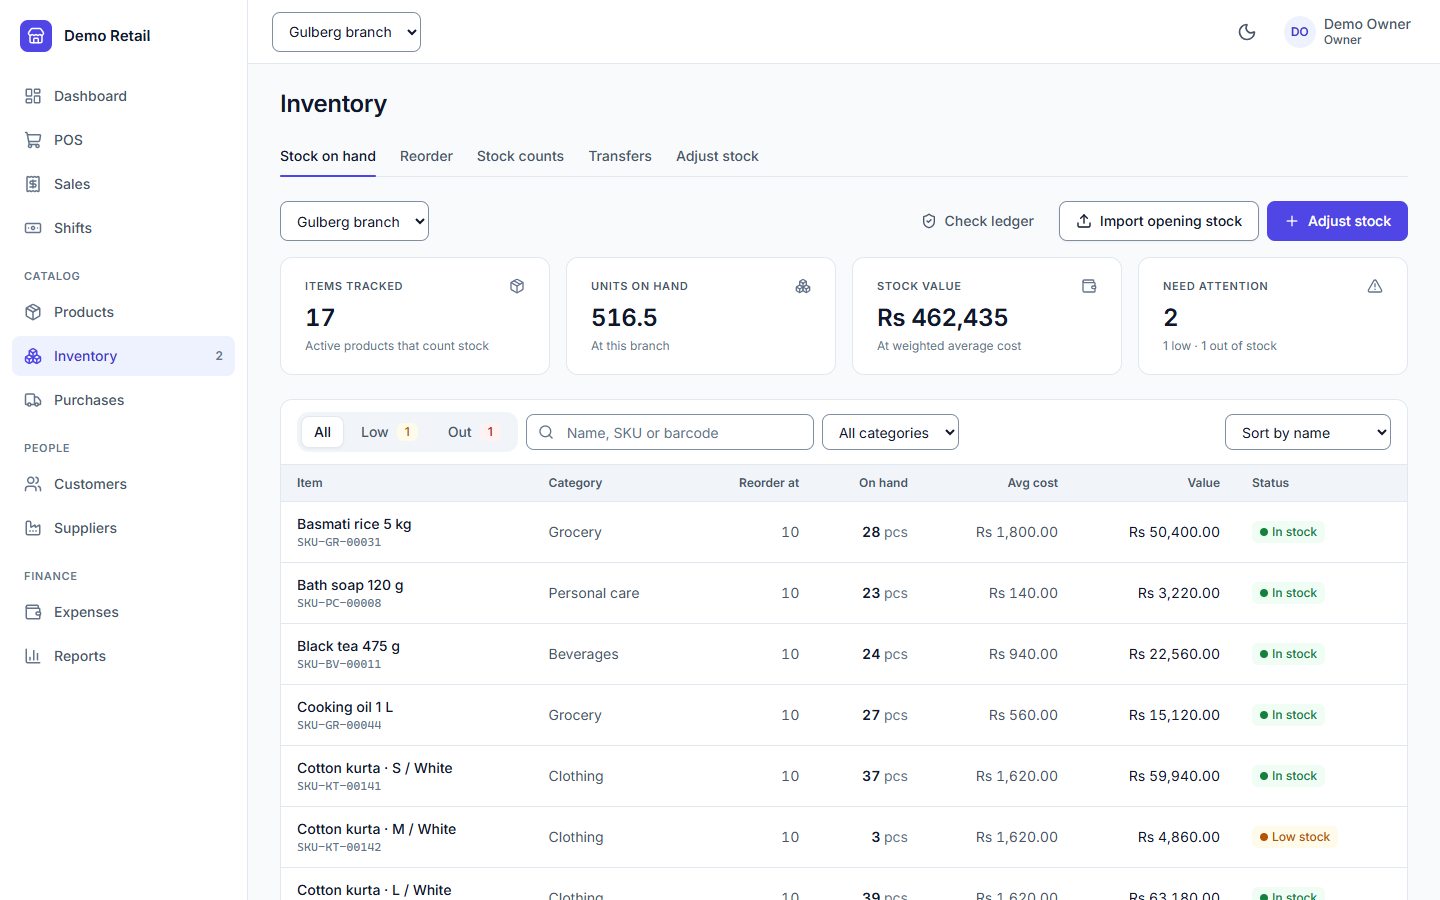Click the Suppliers factory icon
Screen dimensions: 1440x900
(33, 528)
